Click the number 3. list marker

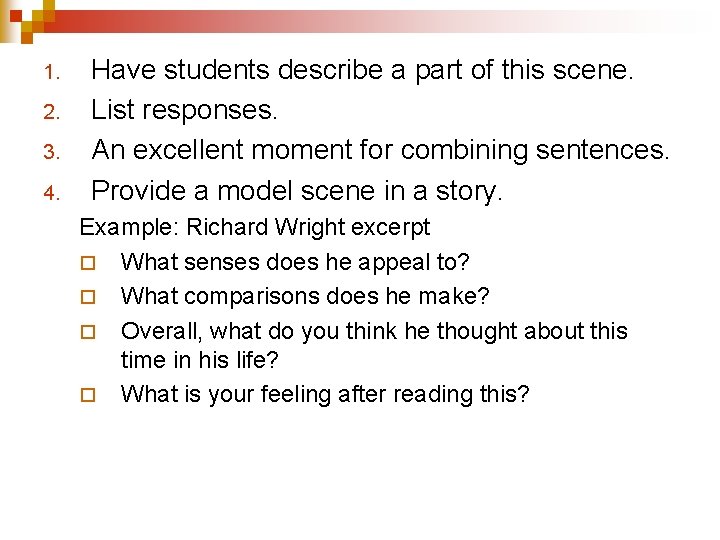pyautogui.click(x=52, y=152)
